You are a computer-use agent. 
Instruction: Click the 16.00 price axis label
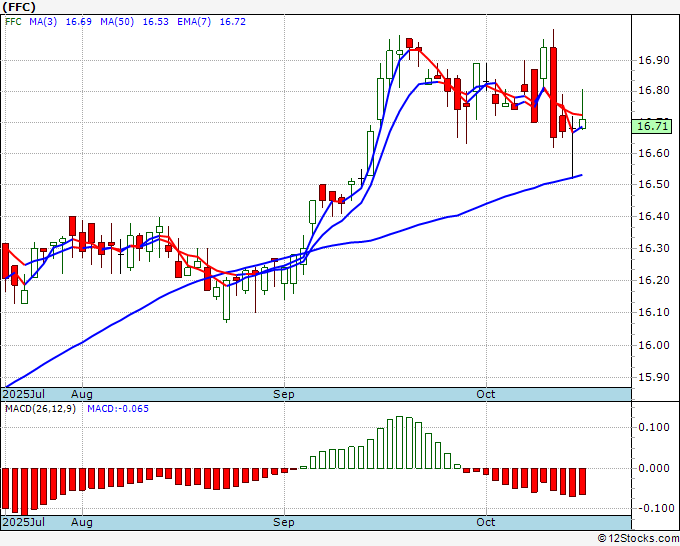tap(654, 345)
